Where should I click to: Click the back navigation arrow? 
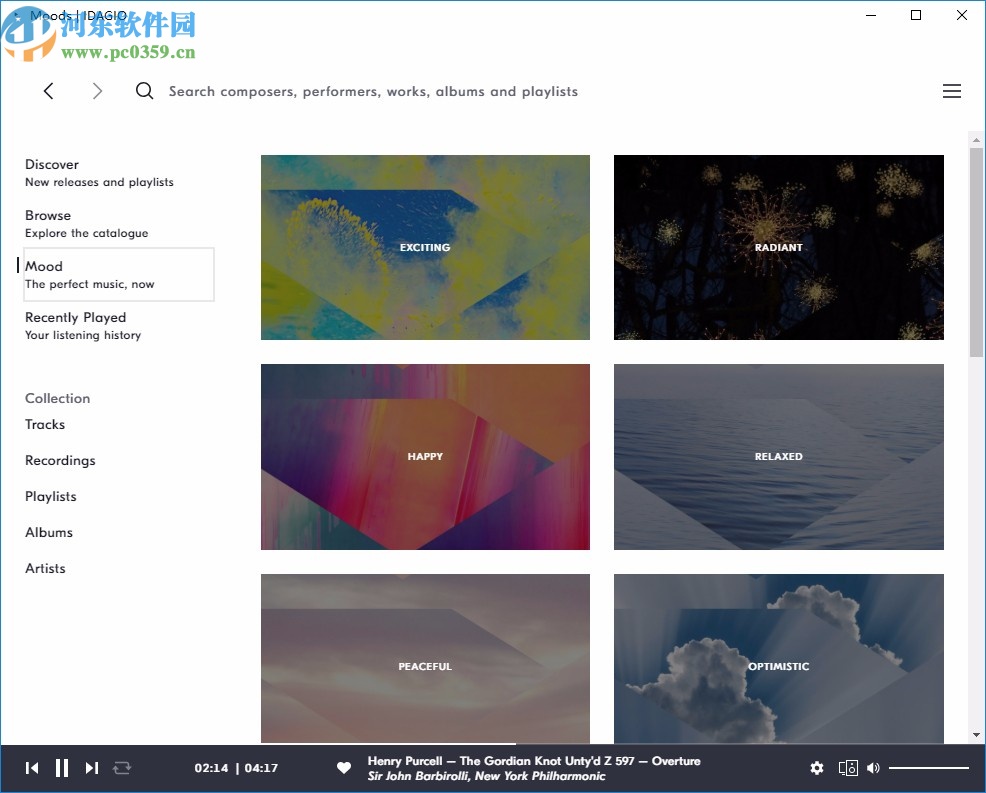click(48, 90)
